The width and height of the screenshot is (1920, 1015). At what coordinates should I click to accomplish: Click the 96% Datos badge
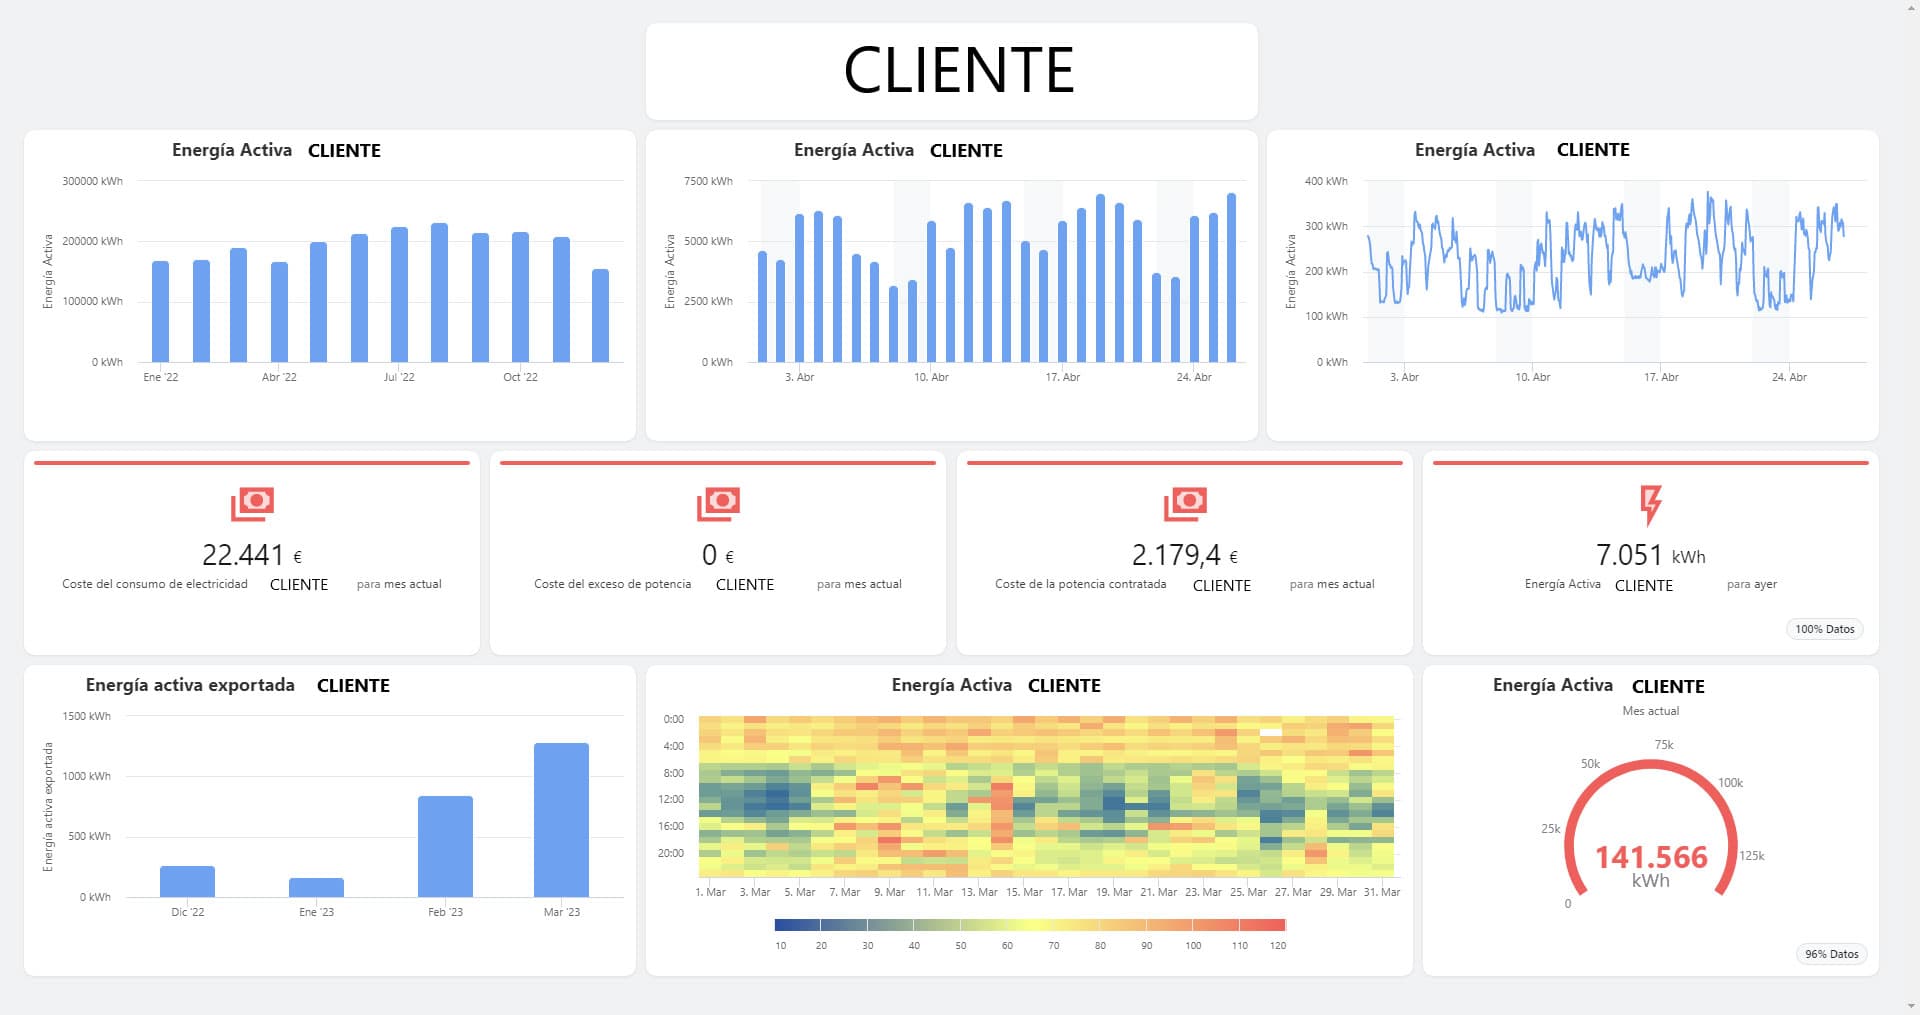(x=1831, y=954)
